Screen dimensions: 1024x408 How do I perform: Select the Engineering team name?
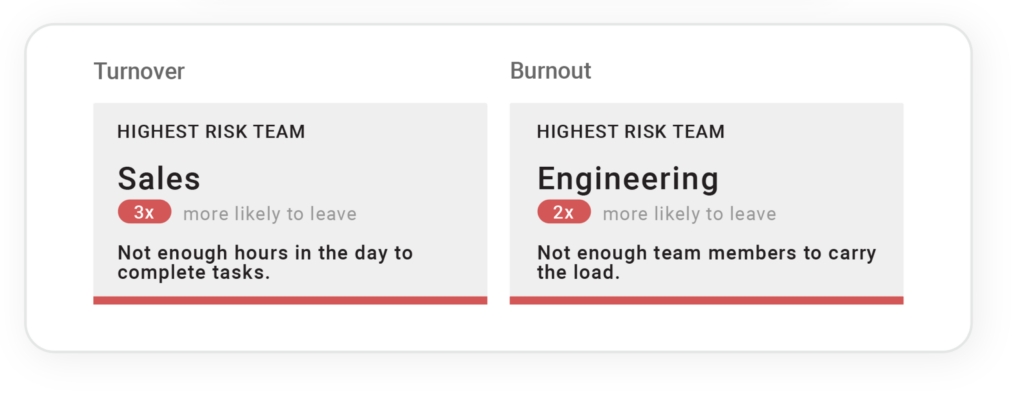tap(628, 179)
